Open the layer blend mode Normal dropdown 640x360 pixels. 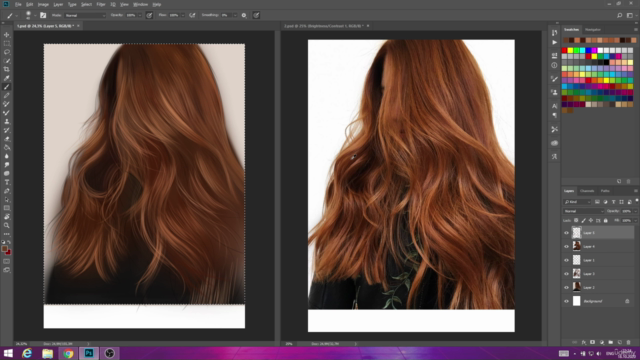[x=583, y=211]
